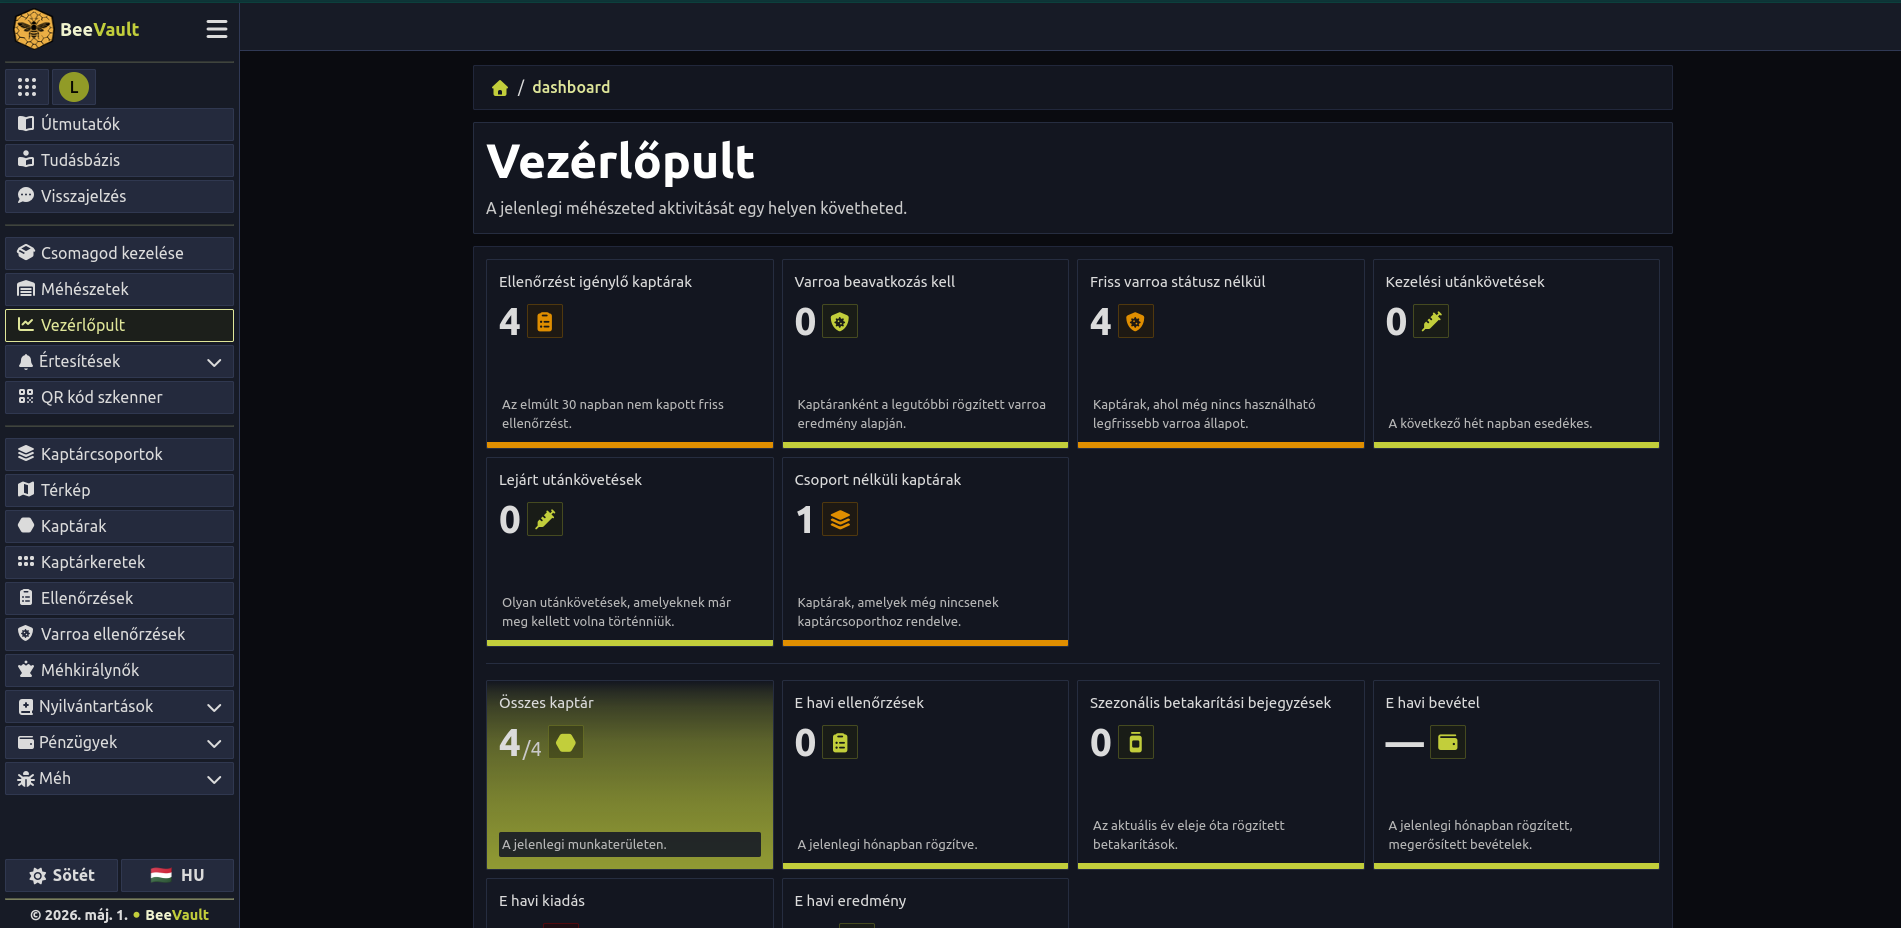Open the Kaptárak list
1901x928 pixels.
click(x=119, y=526)
